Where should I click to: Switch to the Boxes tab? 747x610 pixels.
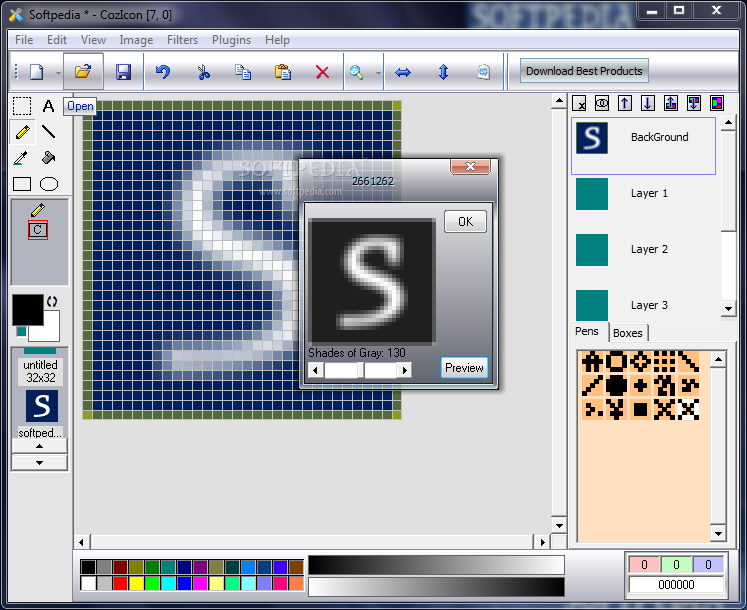(x=628, y=333)
